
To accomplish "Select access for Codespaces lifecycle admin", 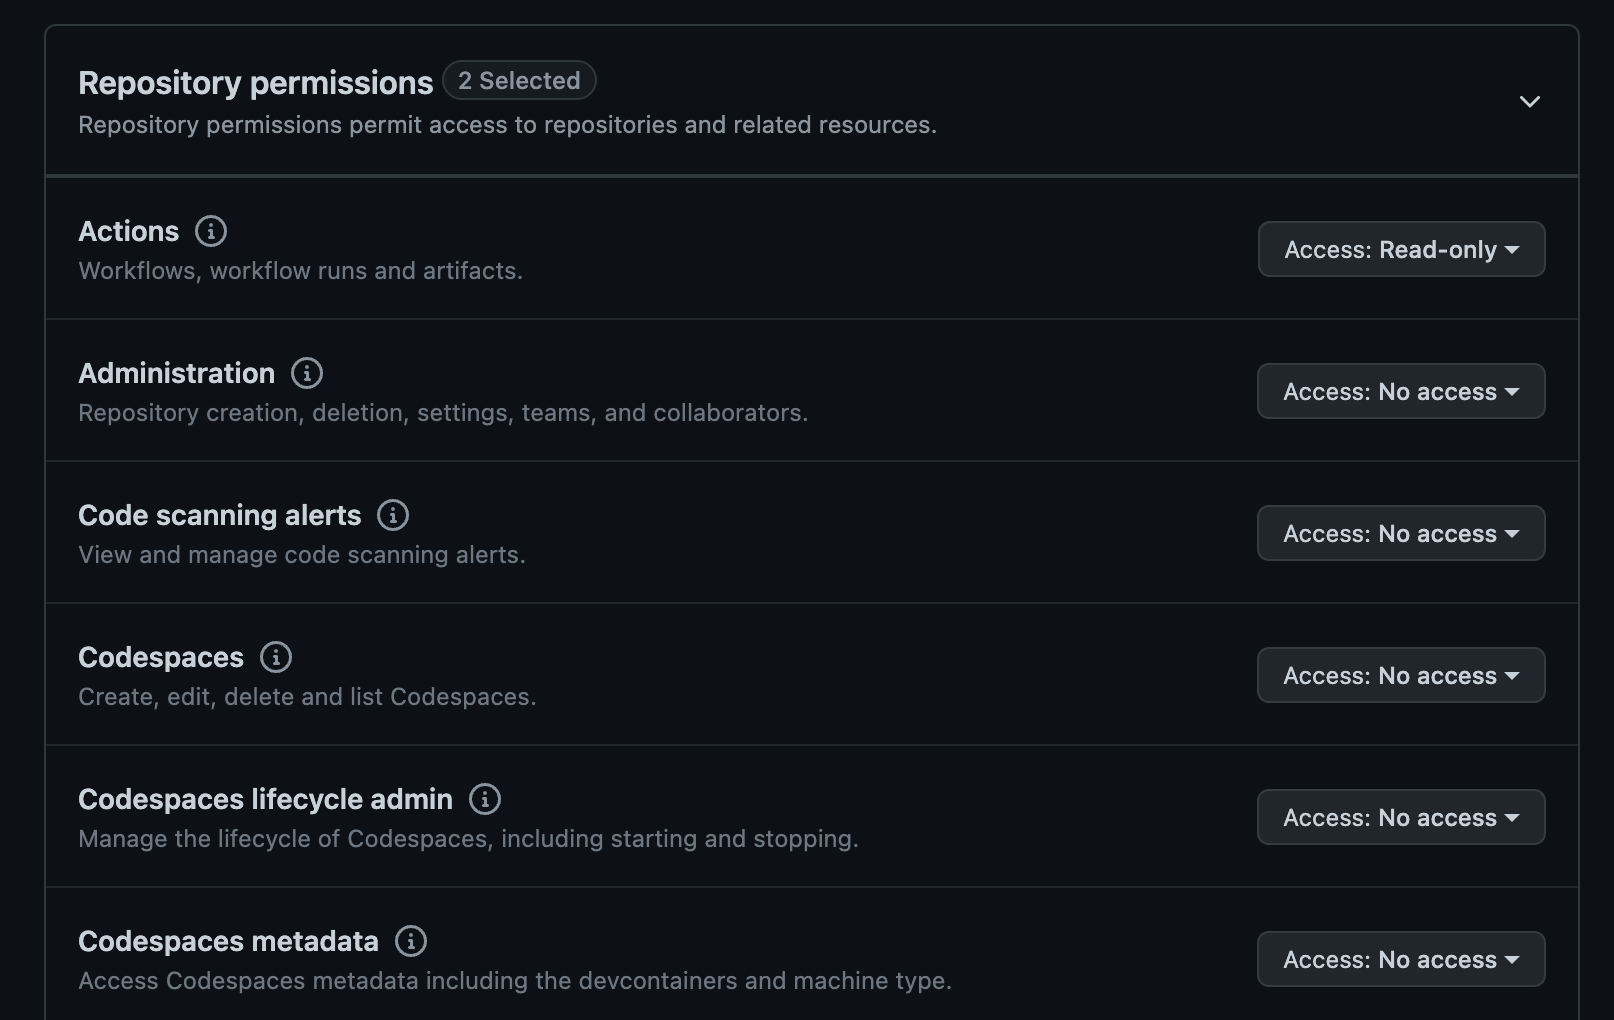I will (x=1401, y=817).
